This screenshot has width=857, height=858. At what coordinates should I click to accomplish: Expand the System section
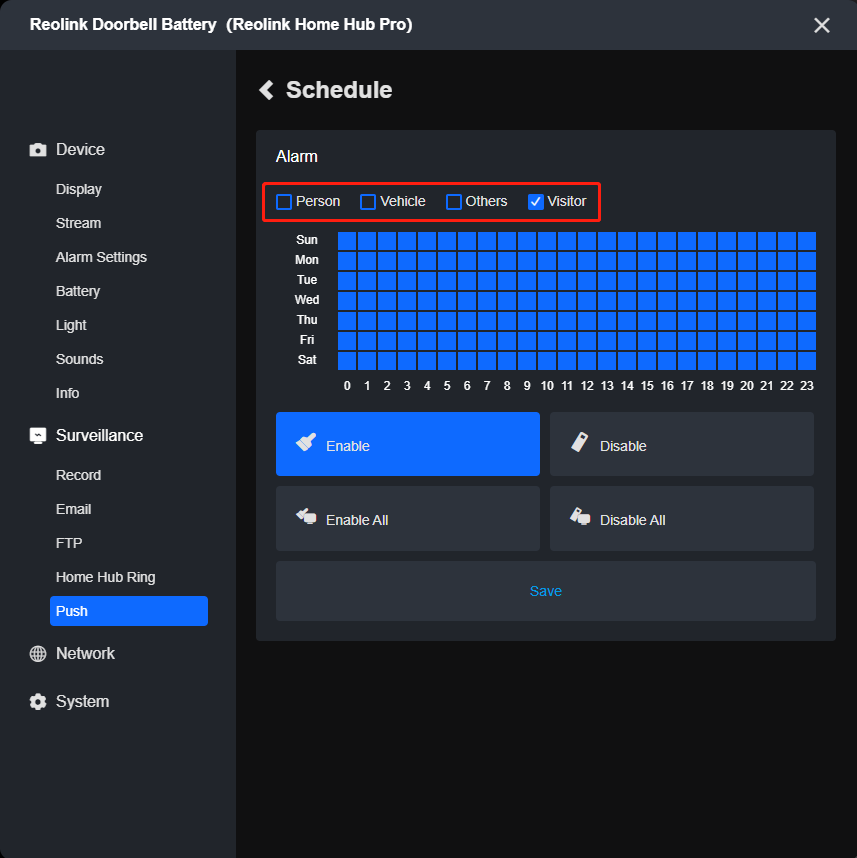coord(83,702)
